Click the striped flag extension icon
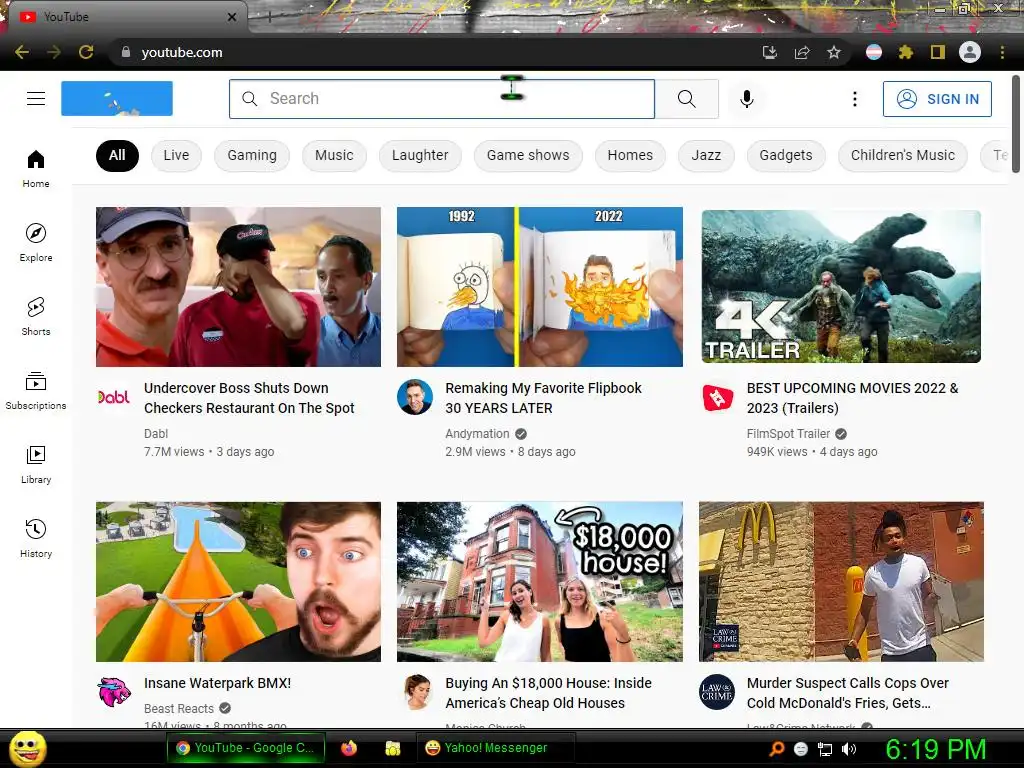Image resolution: width=1024 pixels, height=768 pixels. (874, 52)
